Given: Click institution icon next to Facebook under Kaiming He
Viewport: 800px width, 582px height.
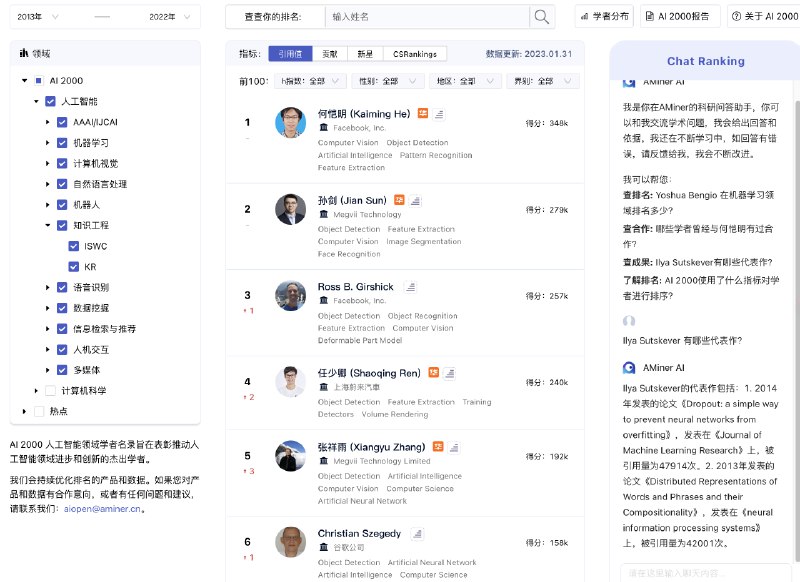Looking at the screenshot, I should click(323, 128).
